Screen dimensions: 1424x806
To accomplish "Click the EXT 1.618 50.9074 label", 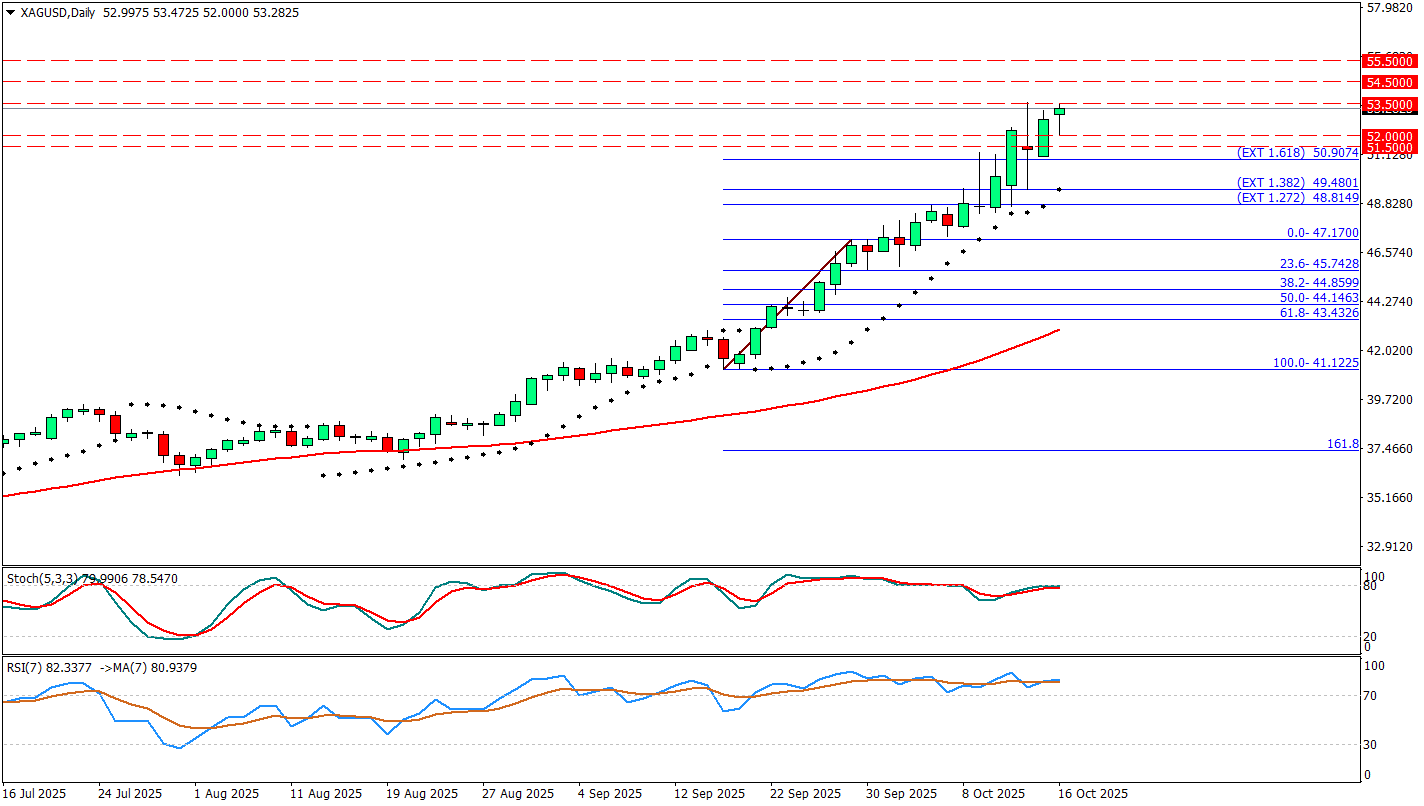I will 1297,153.
